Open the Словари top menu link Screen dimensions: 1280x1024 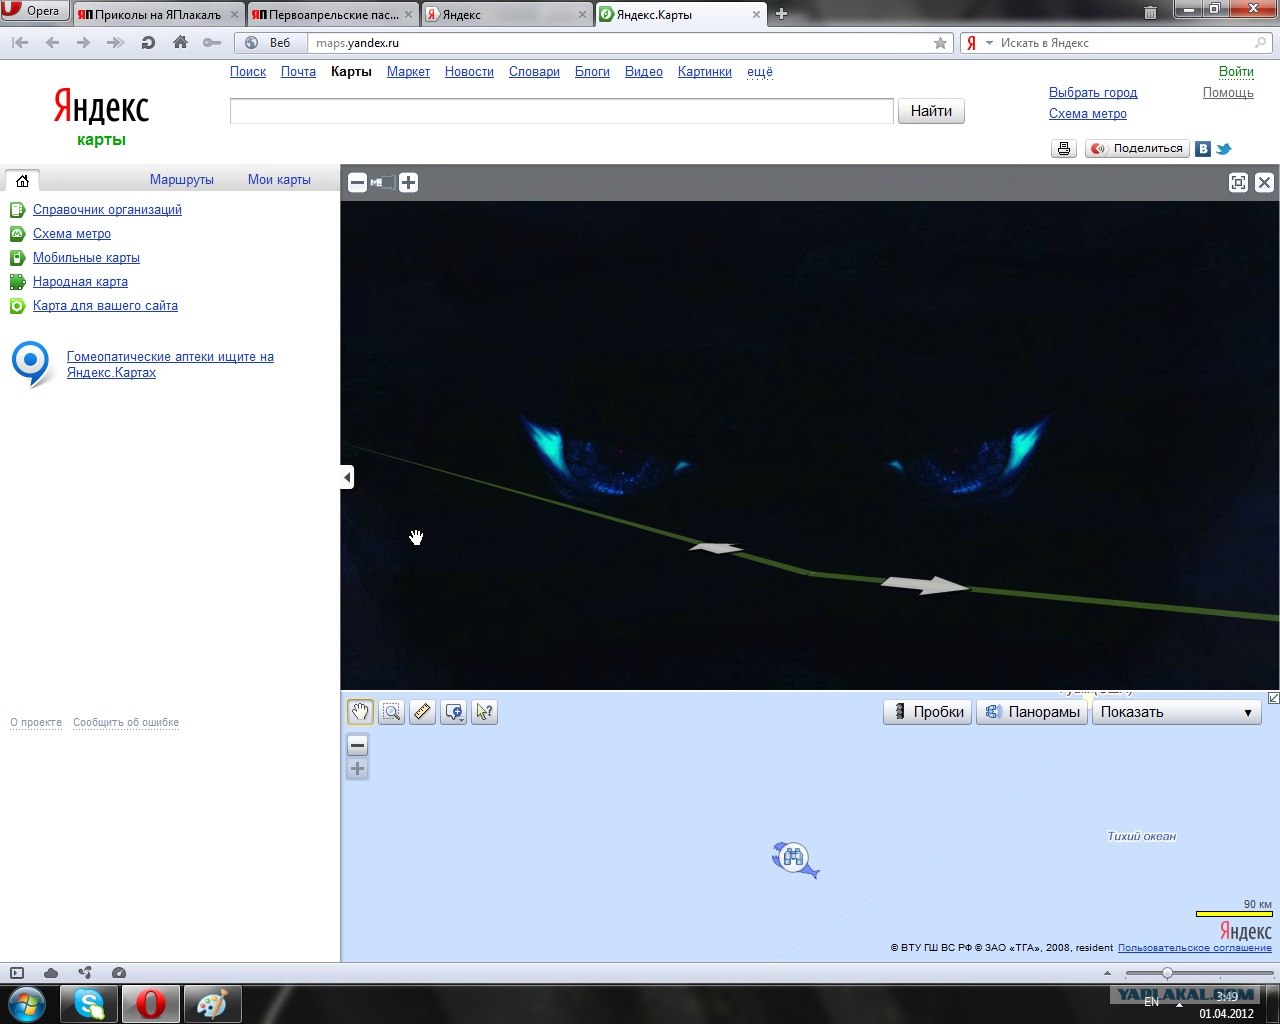534,72
